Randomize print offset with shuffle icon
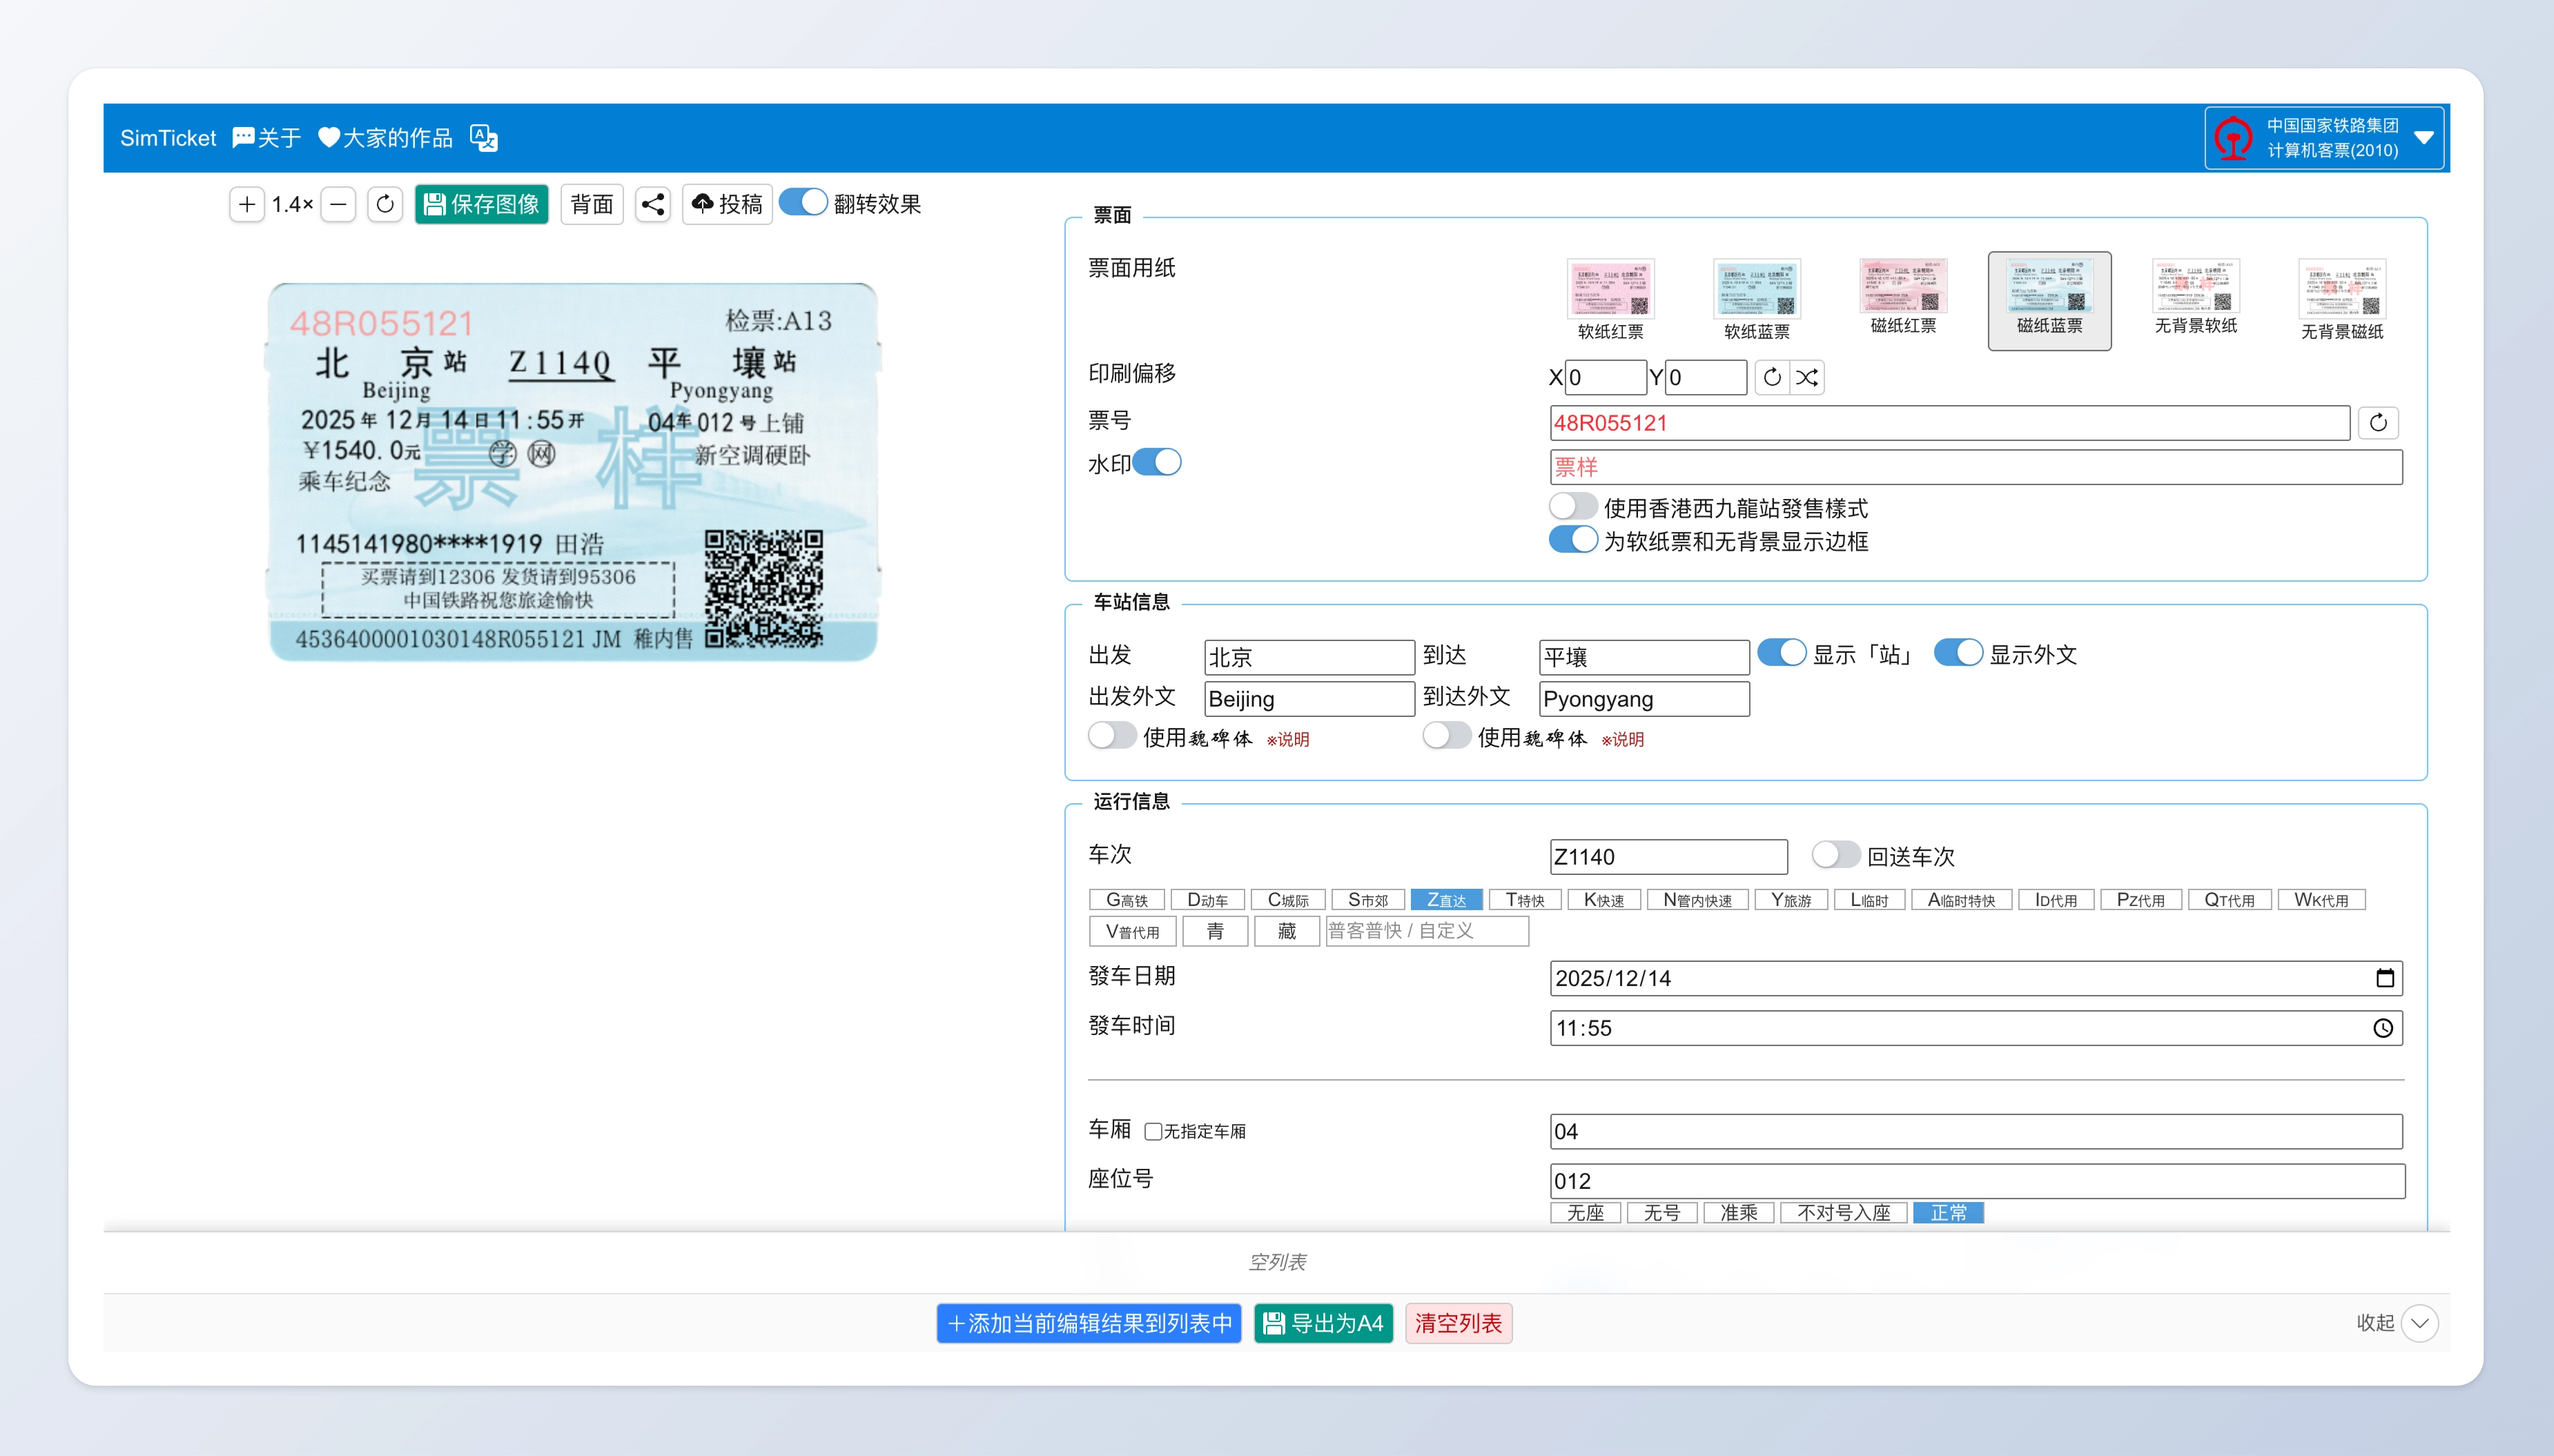Image resolution: width=2554 pixels, height=1456 pixels. coord(1807,377)
